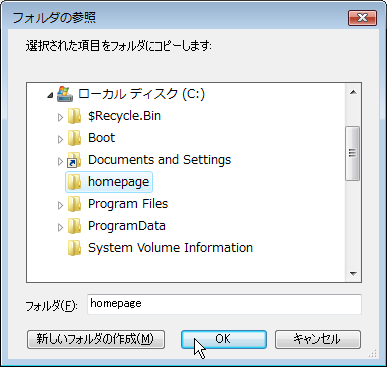Select the System Volume Information label
Viewport: 387px width, 367px height.
click(x=170, y=248)
